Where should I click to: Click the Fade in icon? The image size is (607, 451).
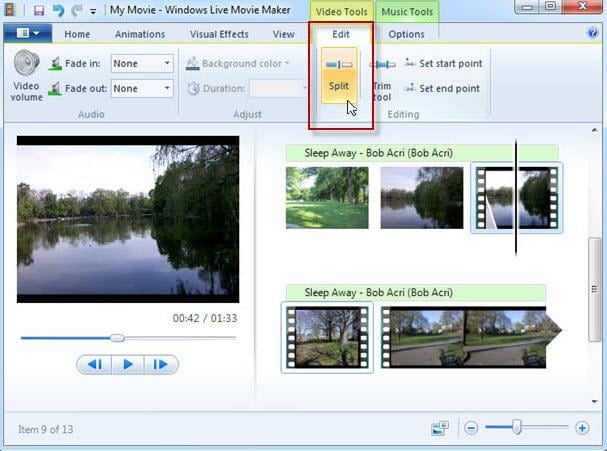[x=55, y=63]
